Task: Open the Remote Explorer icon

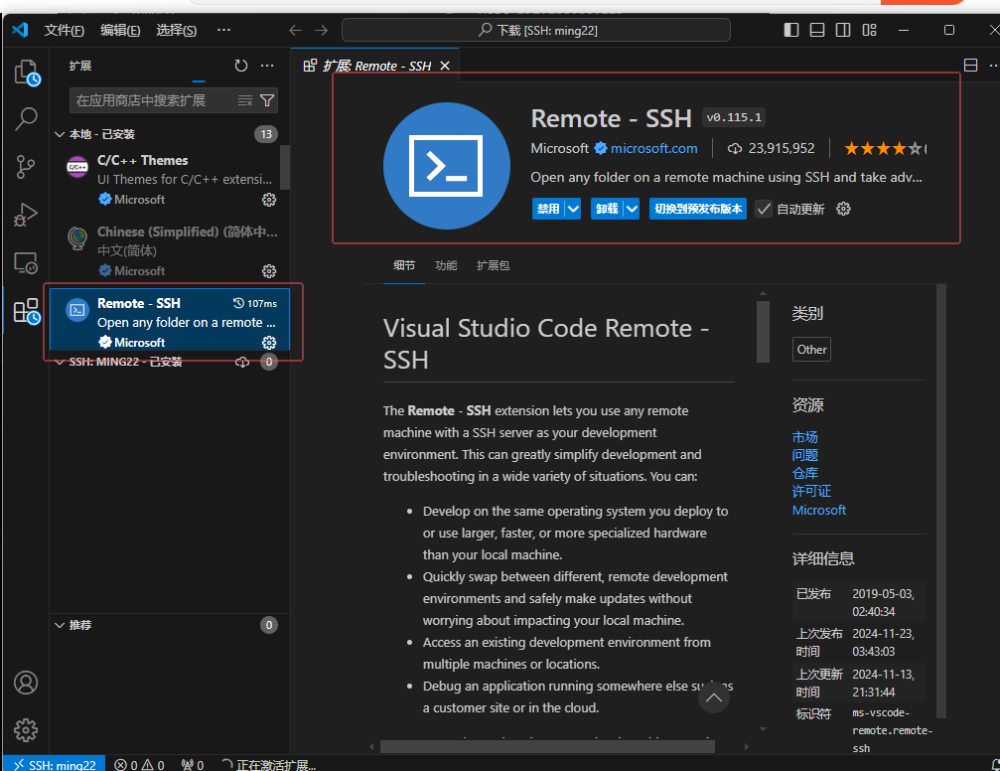Action: [x=26, y=263]
